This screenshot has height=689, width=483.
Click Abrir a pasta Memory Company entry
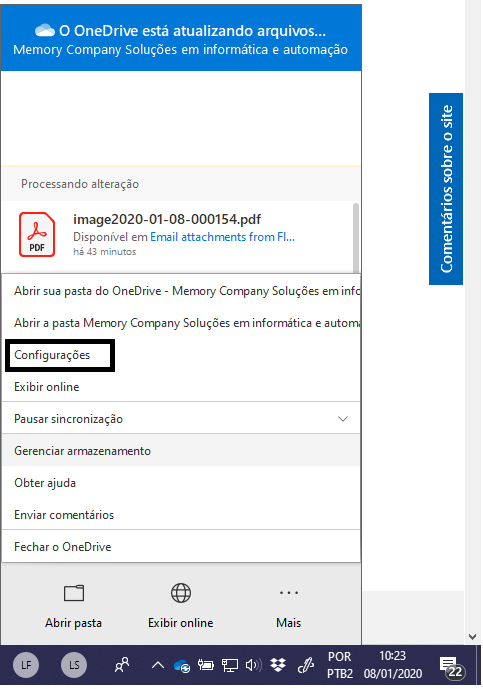tap(181, 323)
